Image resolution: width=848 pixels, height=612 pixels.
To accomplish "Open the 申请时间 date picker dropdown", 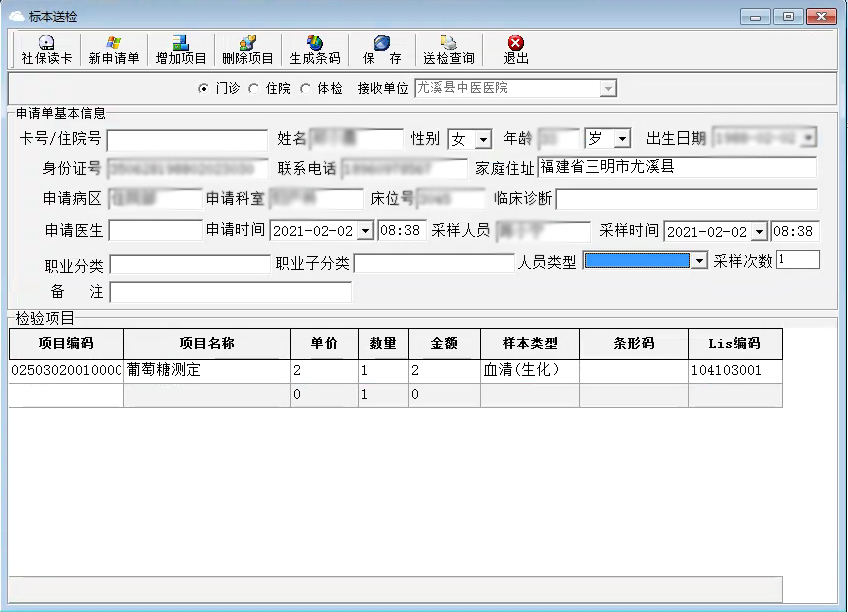I will [x=365, y=231].
